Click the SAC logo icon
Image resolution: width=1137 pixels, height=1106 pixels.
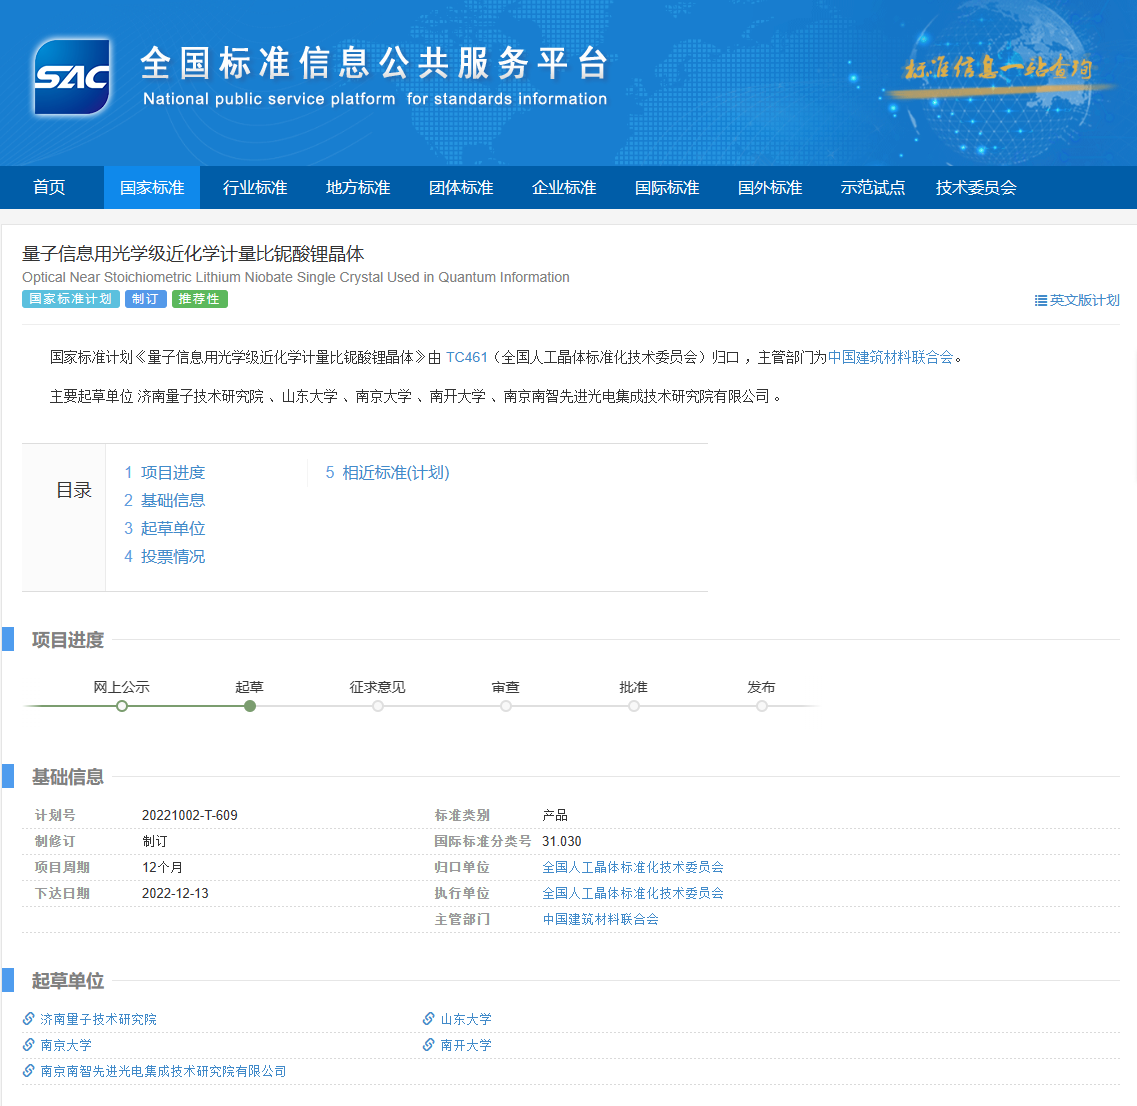coord(72,77)
